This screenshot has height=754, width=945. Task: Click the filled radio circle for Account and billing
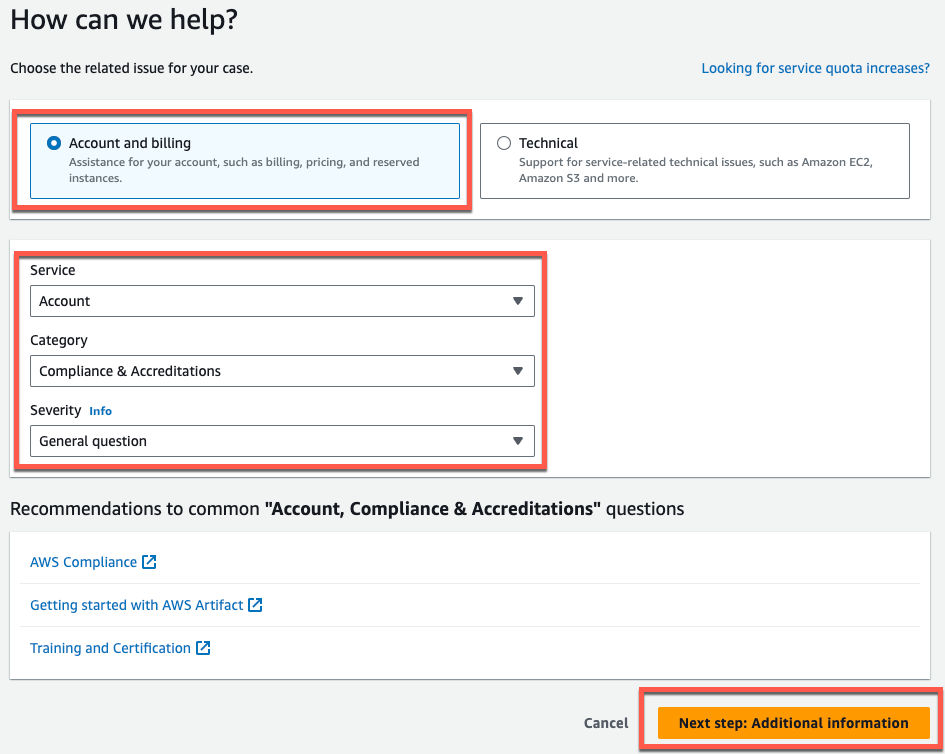[53, 142]
